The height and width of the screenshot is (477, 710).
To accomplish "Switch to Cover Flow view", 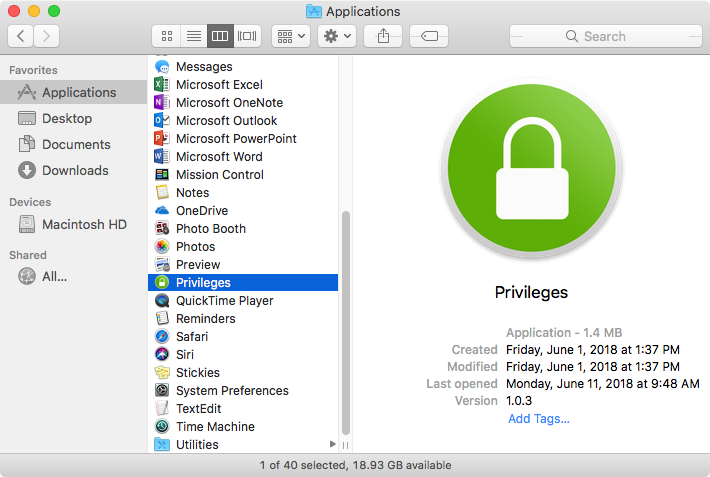I will pos(247,36).
